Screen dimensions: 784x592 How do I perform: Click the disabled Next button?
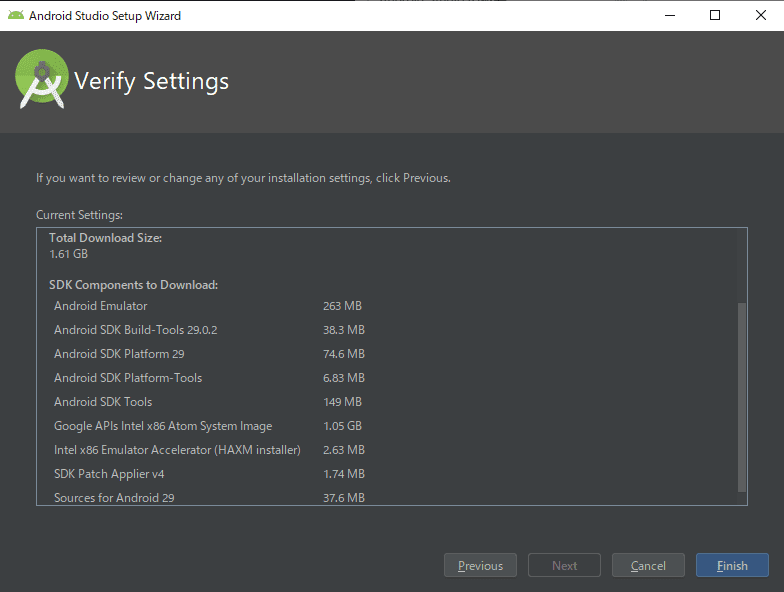[564, 565]
